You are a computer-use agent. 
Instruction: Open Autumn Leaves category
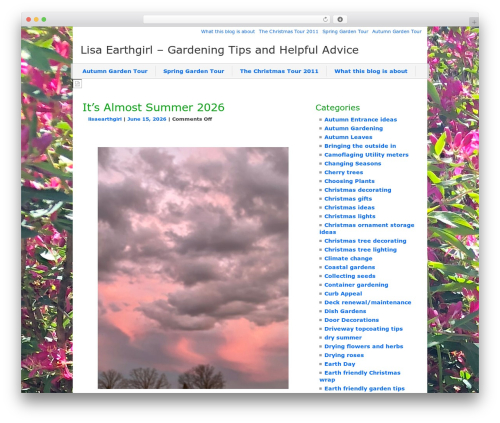pos(348,137)
